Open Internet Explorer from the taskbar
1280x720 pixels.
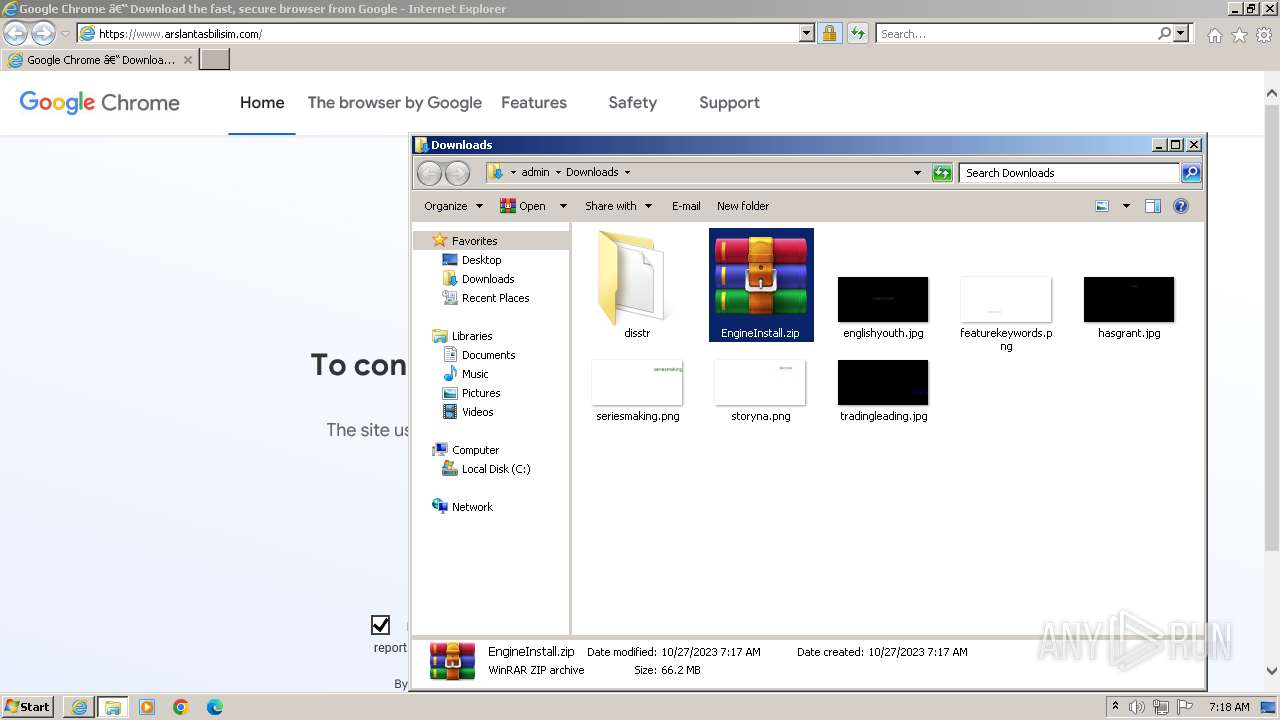pos(79,707)
